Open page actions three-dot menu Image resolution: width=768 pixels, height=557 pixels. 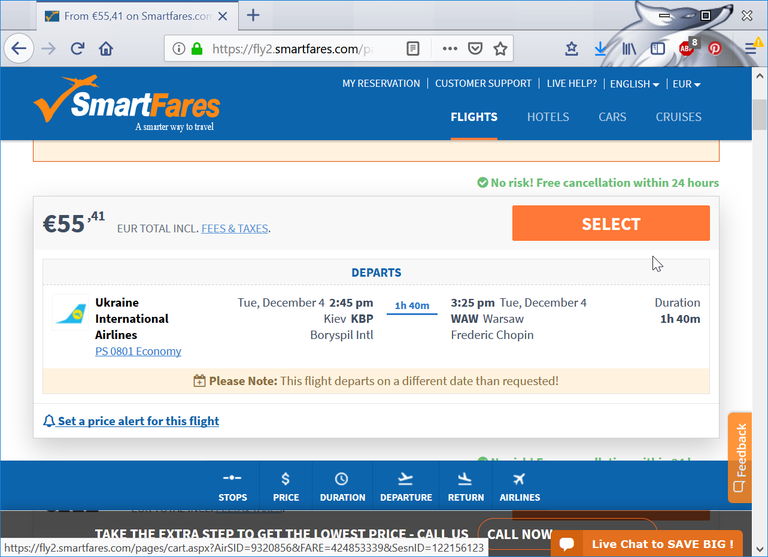pyautogui.click(x=450, y=48)
